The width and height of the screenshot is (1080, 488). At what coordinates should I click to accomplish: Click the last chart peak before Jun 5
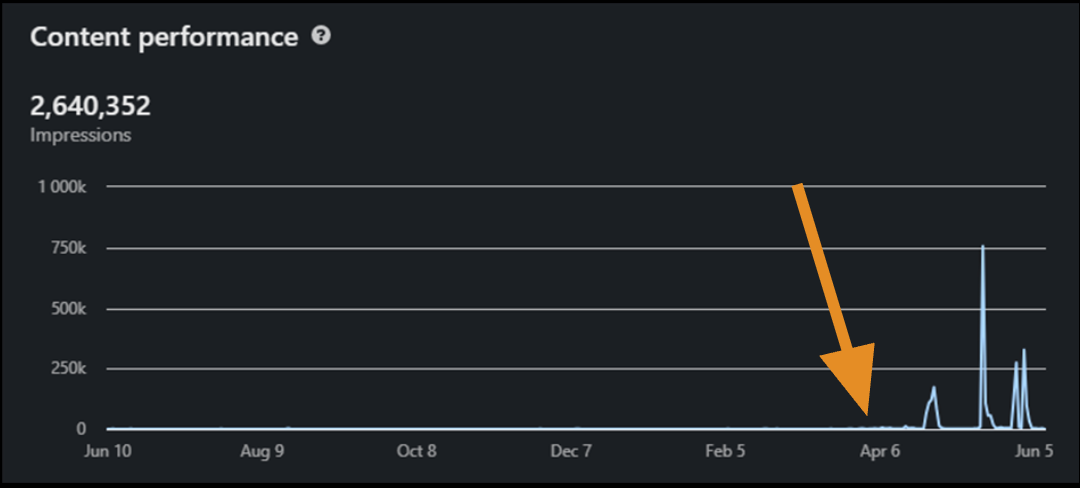tap(1024, 352)
